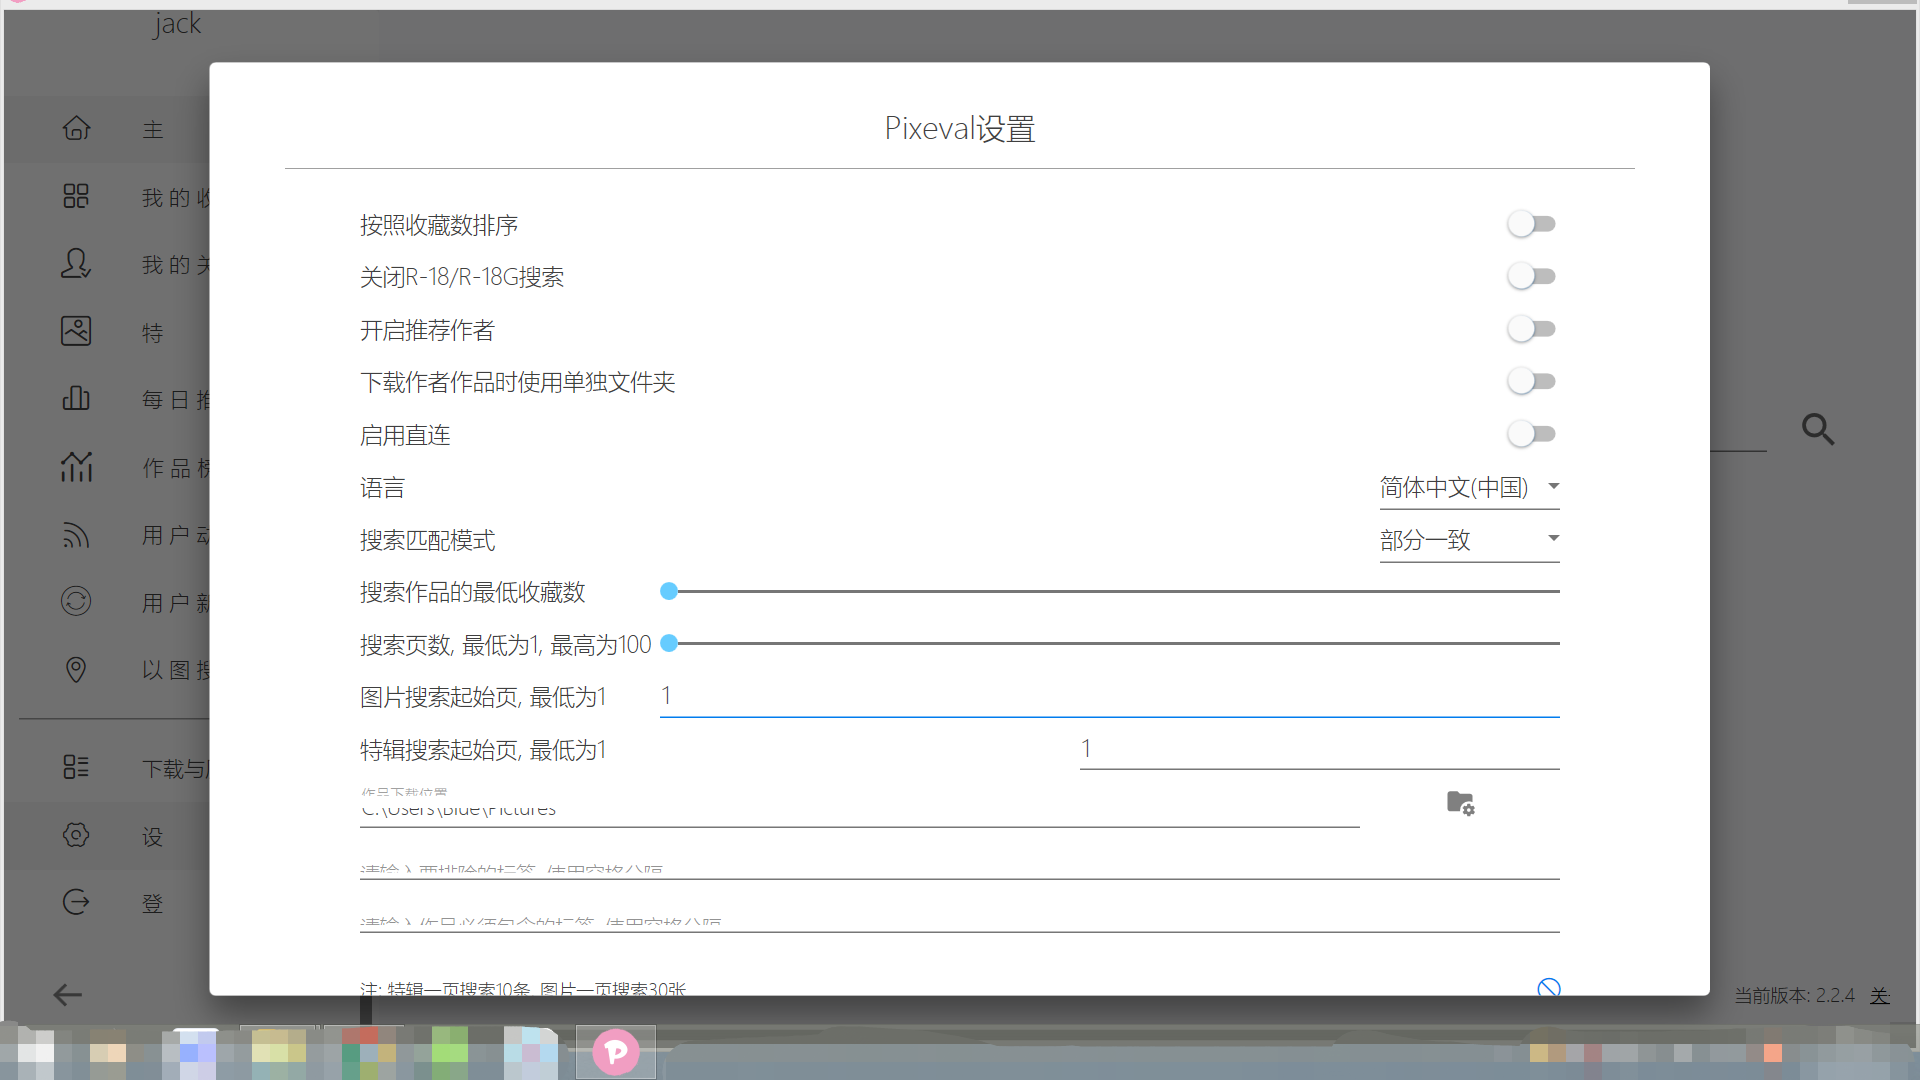Image resolution: width=1920 pixels, height=1080 pixels.
Task: Click the location pin image-search icon
Action: 76,669
